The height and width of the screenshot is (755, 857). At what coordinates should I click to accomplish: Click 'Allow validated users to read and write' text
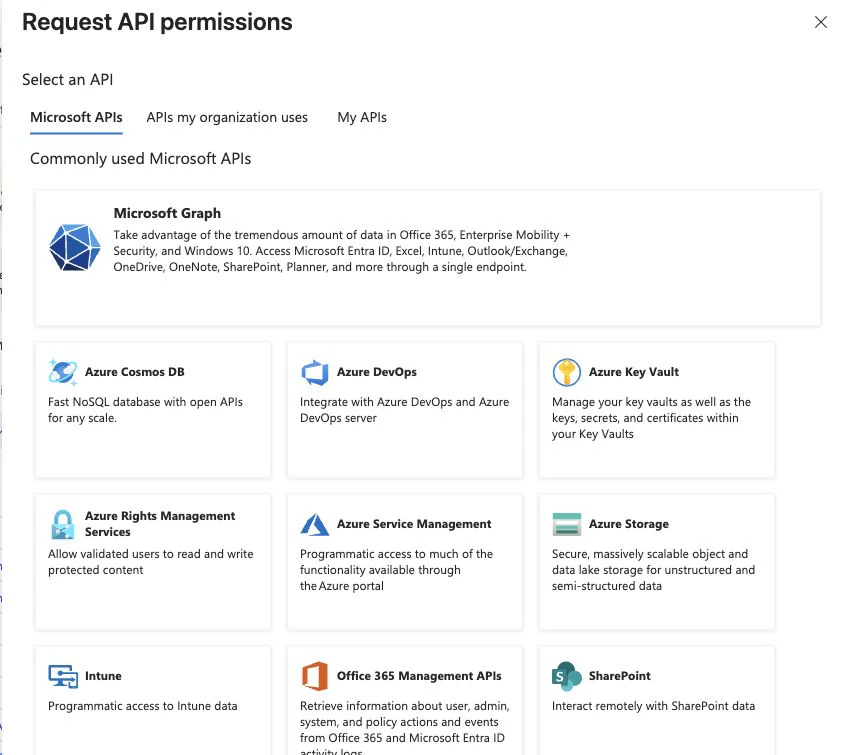pyautogui.click(x=151, y=562)
